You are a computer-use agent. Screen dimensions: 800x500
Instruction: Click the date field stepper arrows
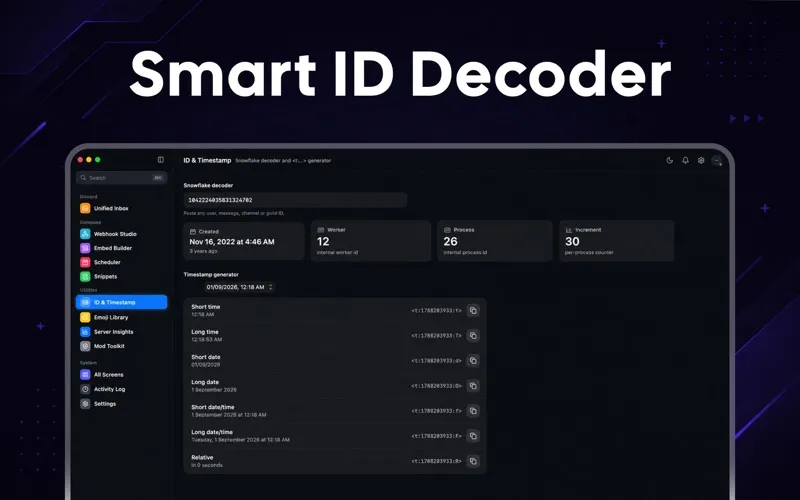click(x=270, y=287)
